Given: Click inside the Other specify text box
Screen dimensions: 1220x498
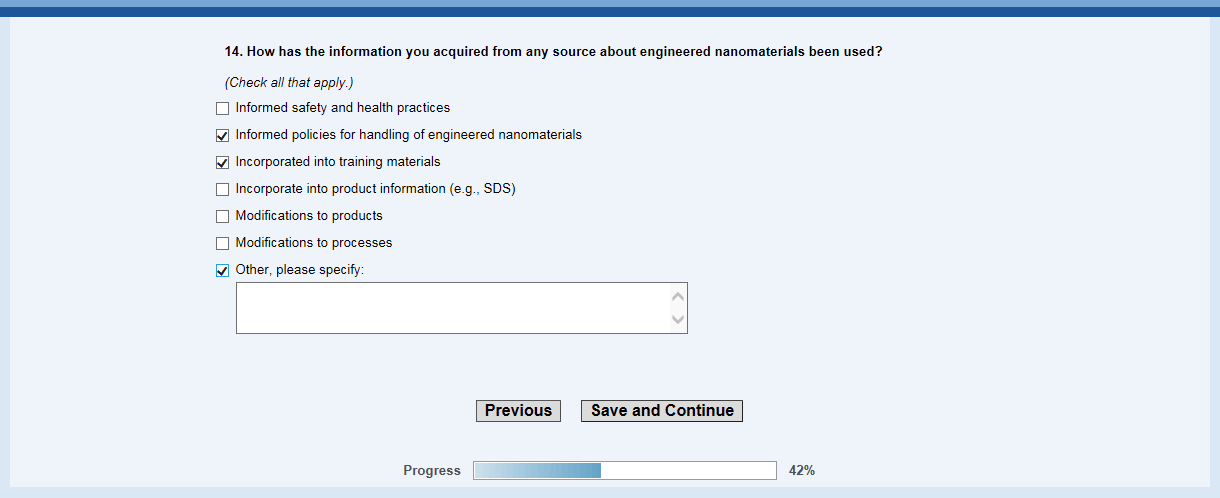Looking at the screenshot, I should [x=452, y=308].
